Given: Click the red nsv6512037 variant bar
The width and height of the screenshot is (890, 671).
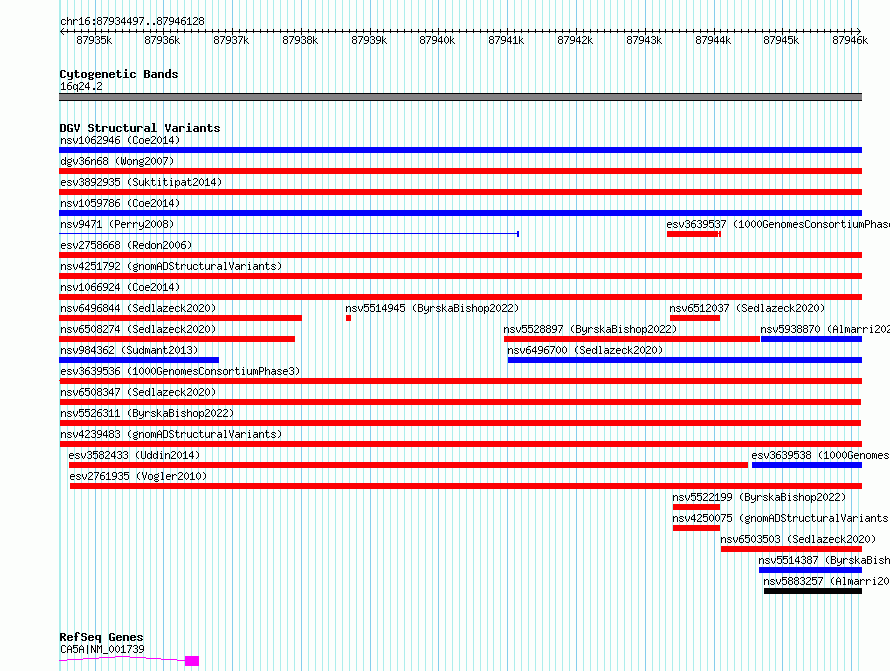Looking at the screenshot, I should click(x=695, y=318).
